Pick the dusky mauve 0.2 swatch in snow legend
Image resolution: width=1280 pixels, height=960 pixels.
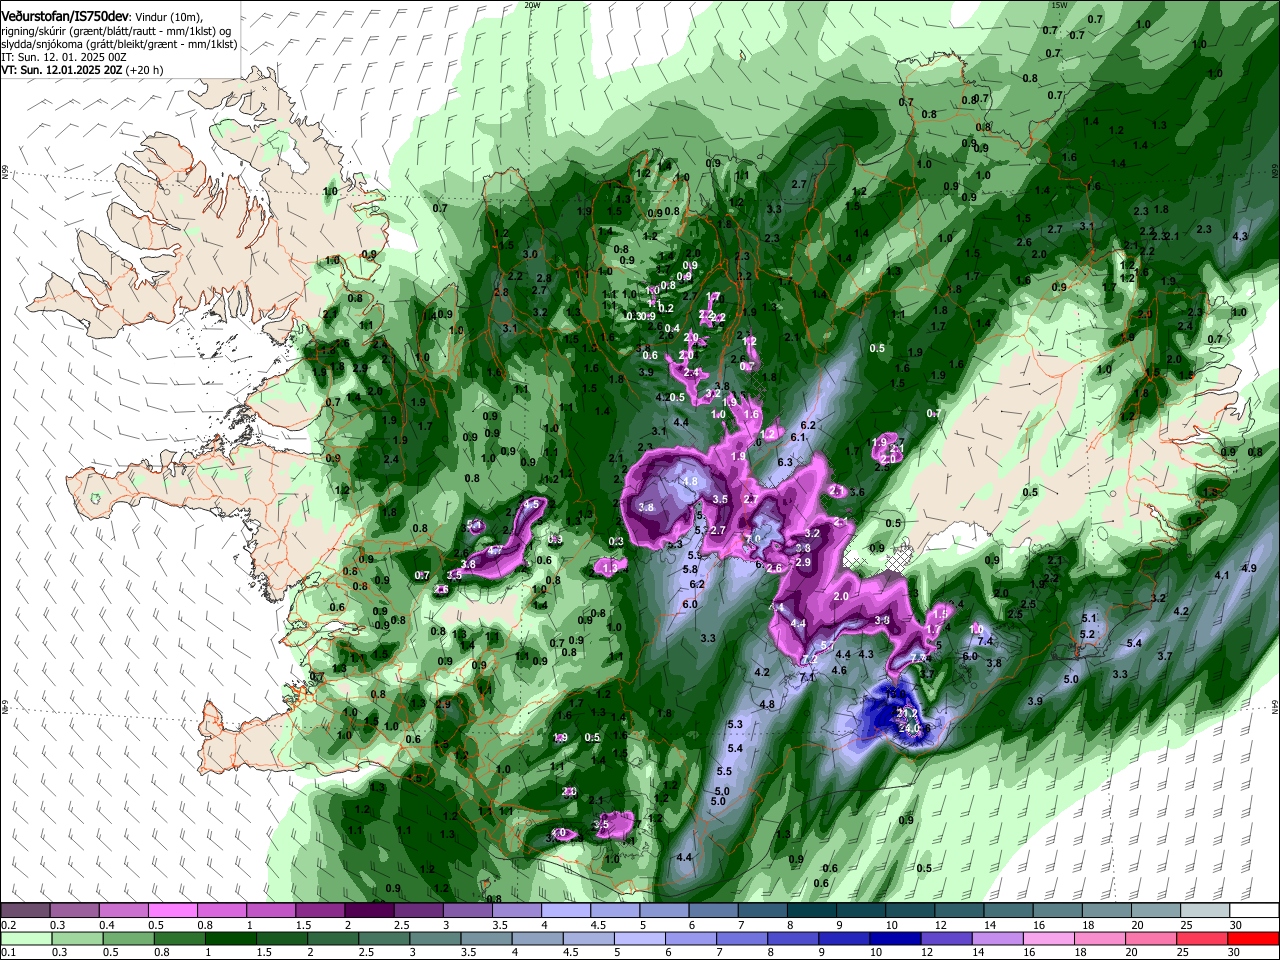pyautogui.click(x=25, y=910)
